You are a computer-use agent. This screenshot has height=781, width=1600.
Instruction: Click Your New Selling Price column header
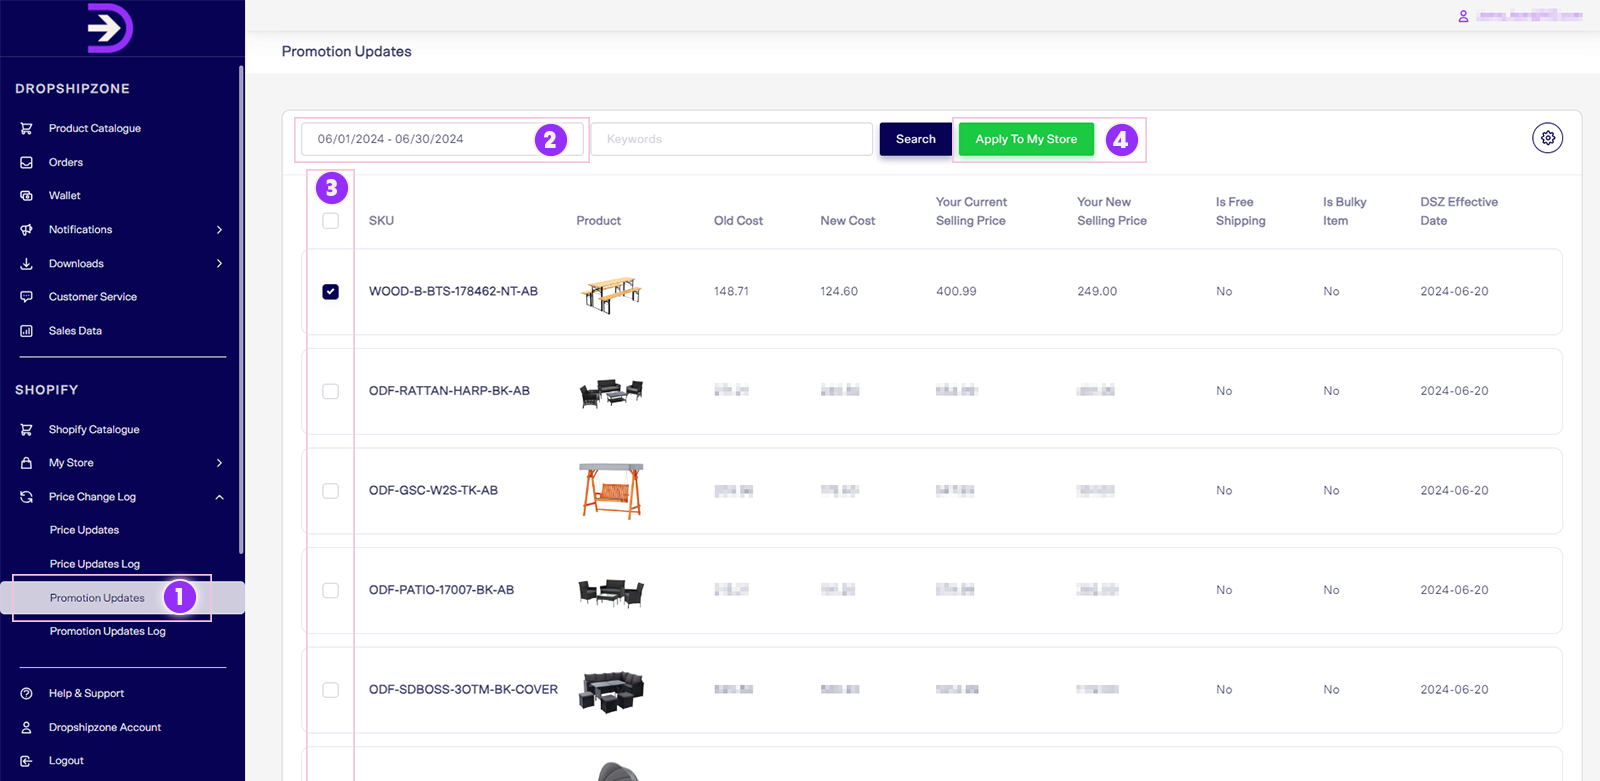tap(1112, 211)
